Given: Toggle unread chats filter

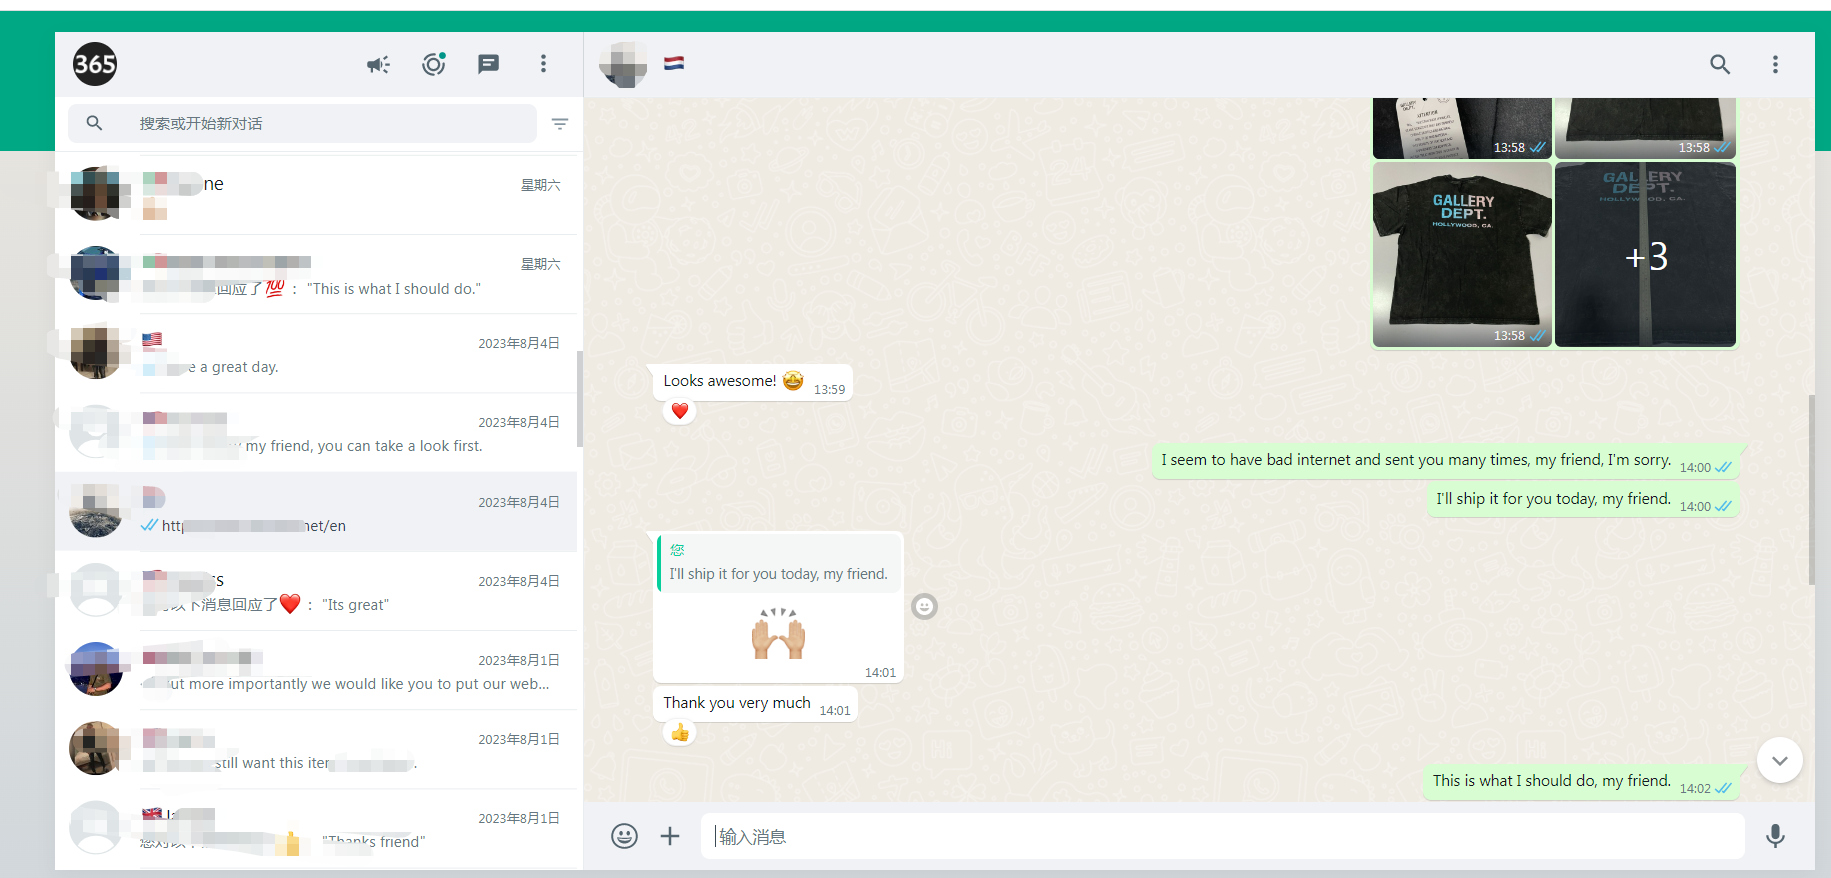Looking at the screenshot, I should pyautogui.click(x=560, y=124).
